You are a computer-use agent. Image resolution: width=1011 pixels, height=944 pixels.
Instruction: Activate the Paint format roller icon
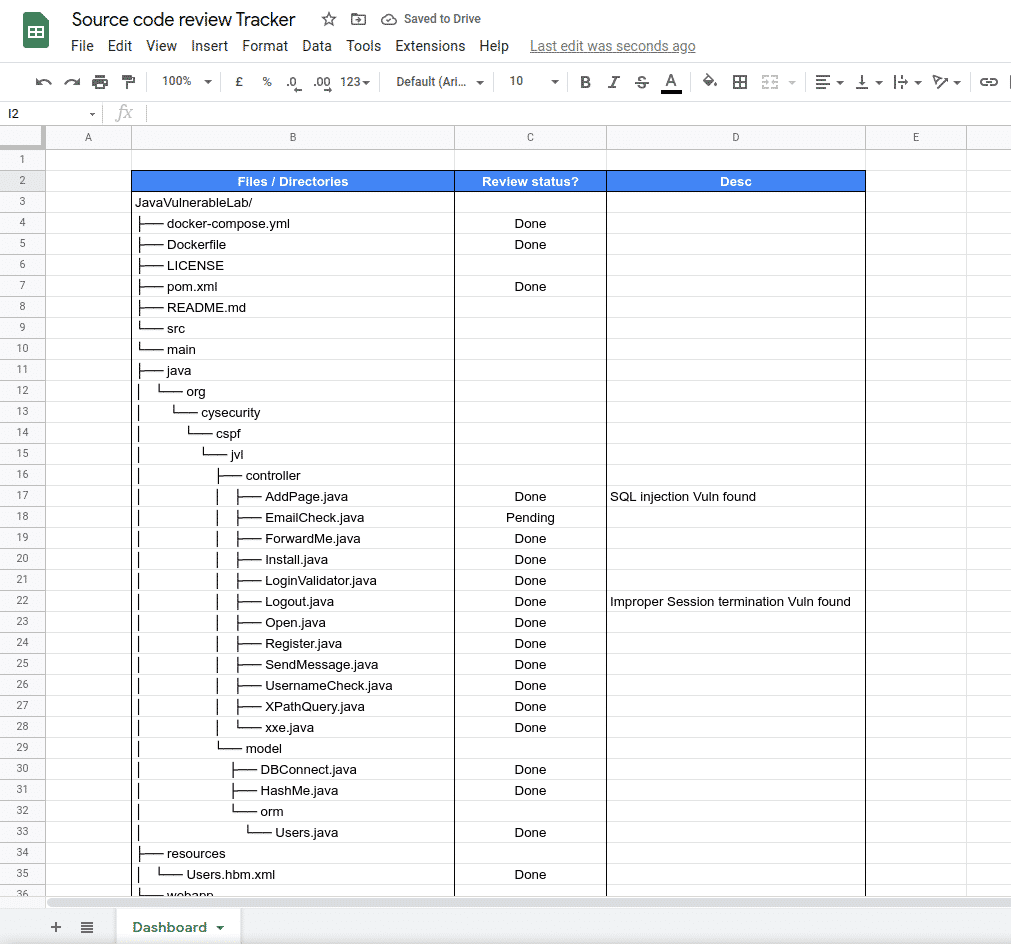pyautogui.click(x=128, y=82)
